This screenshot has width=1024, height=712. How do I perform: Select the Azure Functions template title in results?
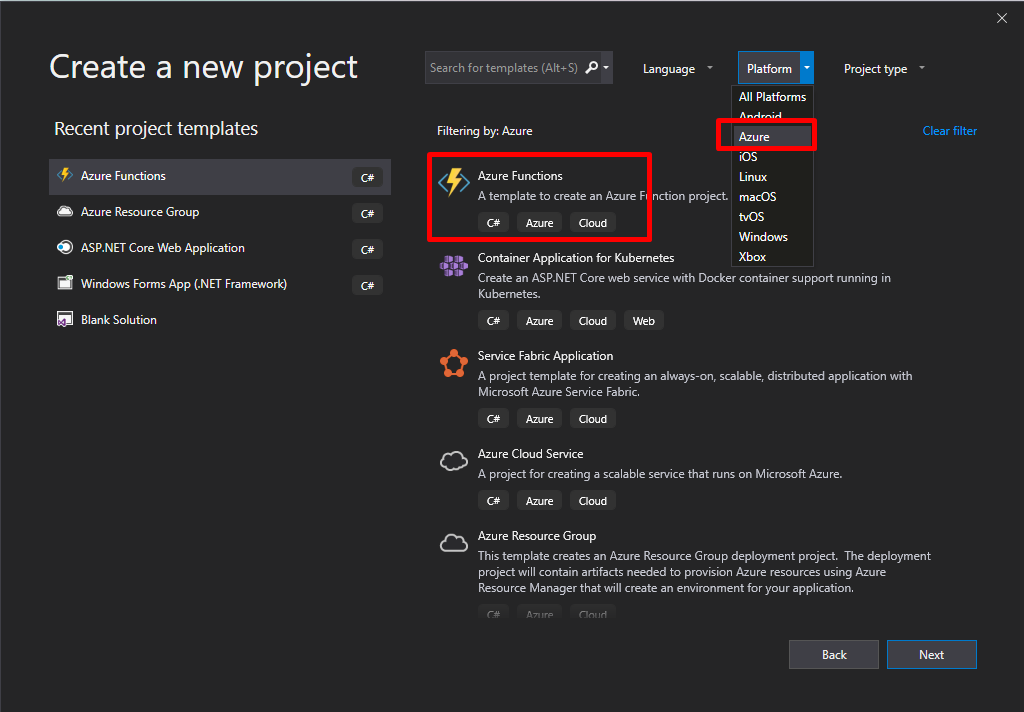(x=520, y=176)
